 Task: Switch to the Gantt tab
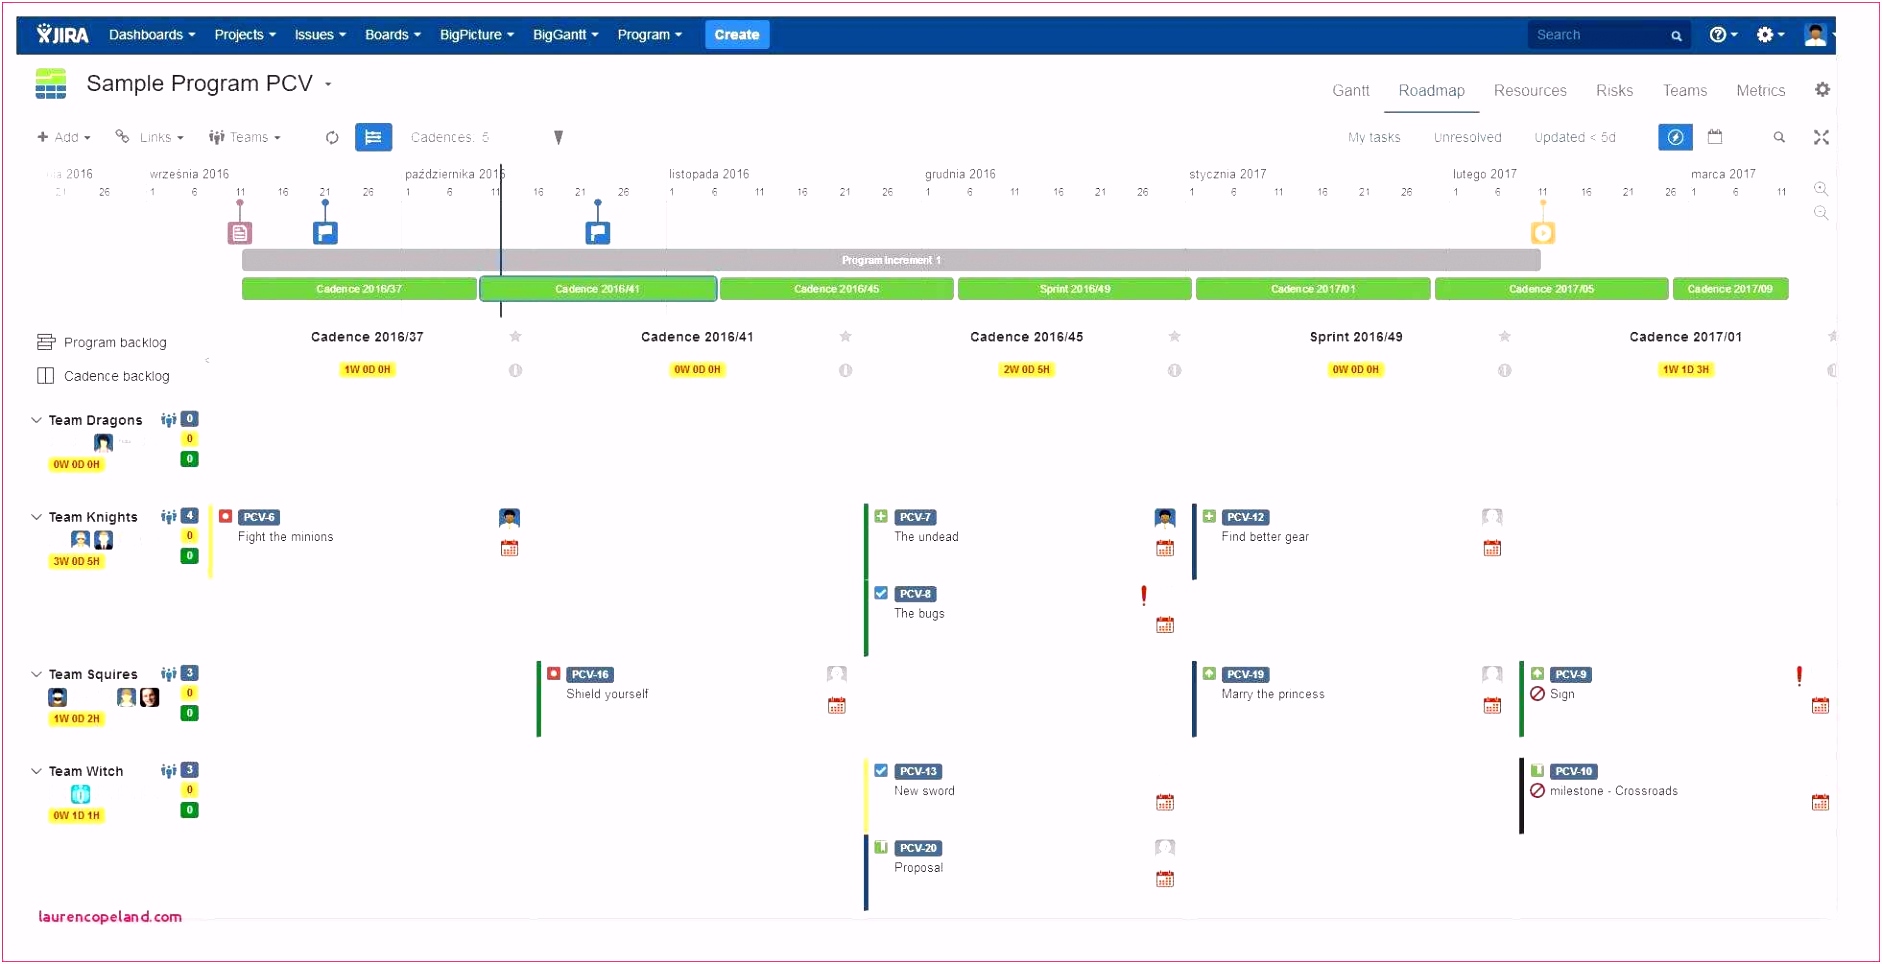pyautogui.click(x=1350, y=90)
